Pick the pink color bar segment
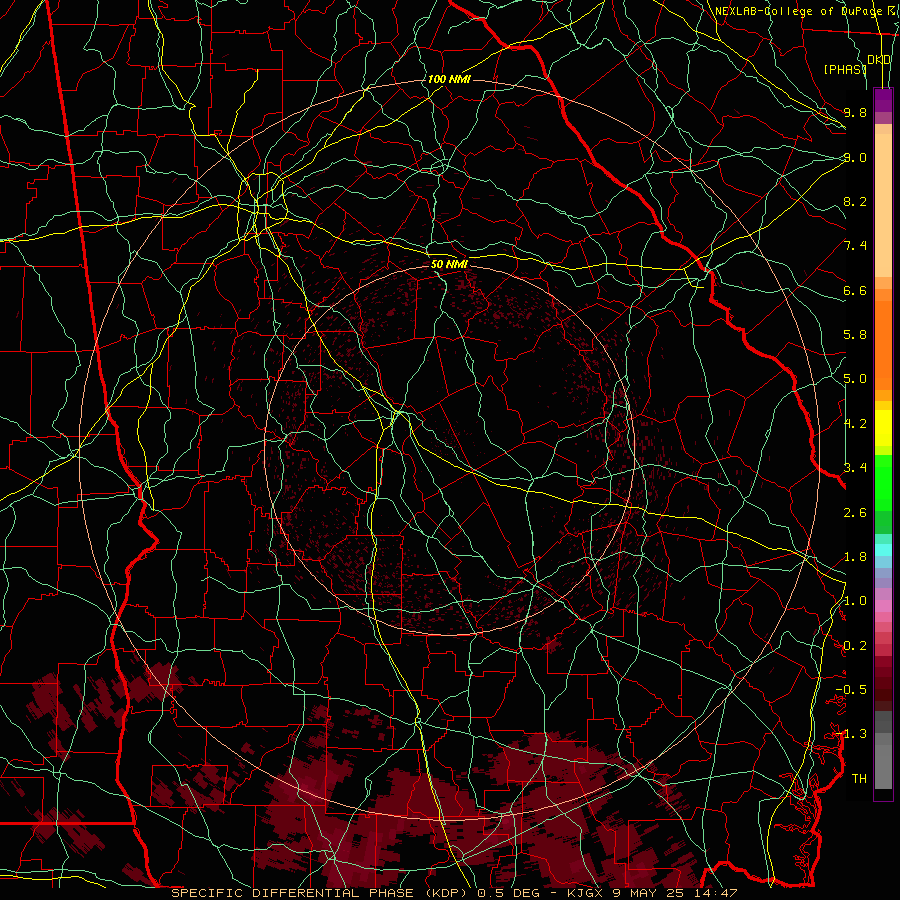900x900 pixels. [x=883, y=606]
